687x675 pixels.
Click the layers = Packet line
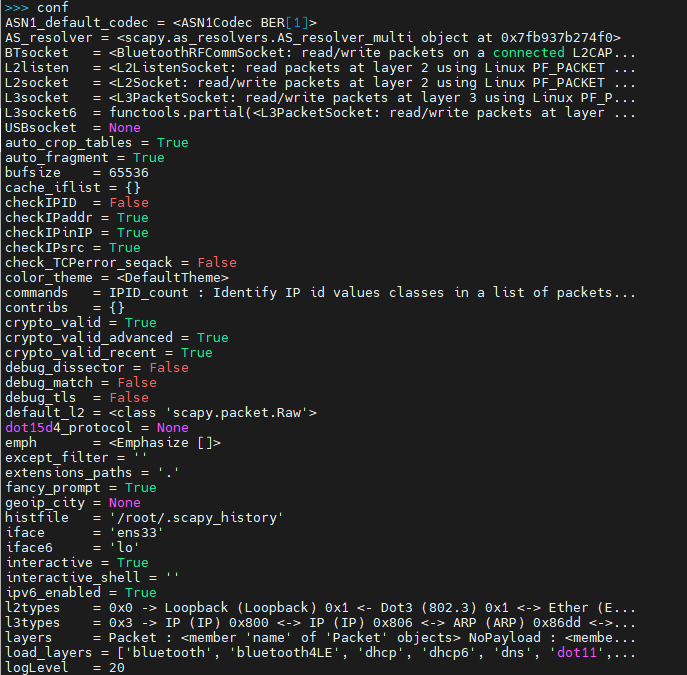320,638
